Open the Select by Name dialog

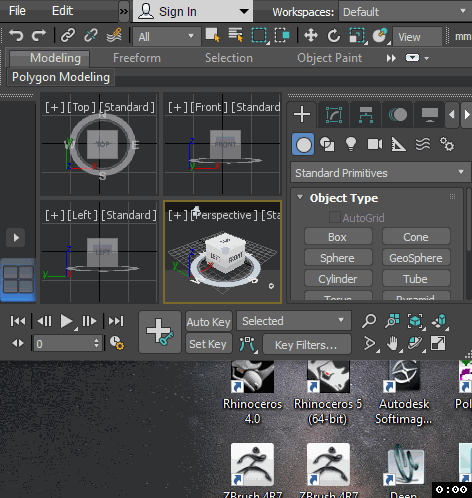(236, 35)
